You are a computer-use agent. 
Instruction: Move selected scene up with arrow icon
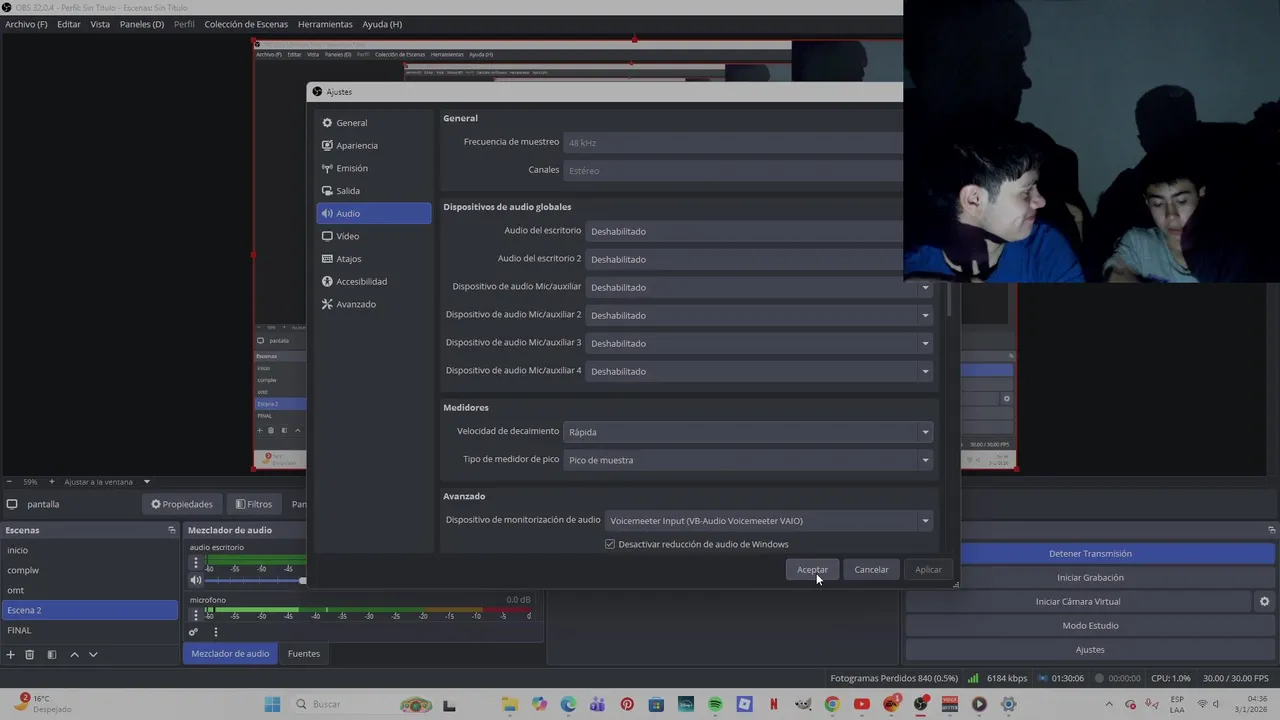[x=74, y=654]
